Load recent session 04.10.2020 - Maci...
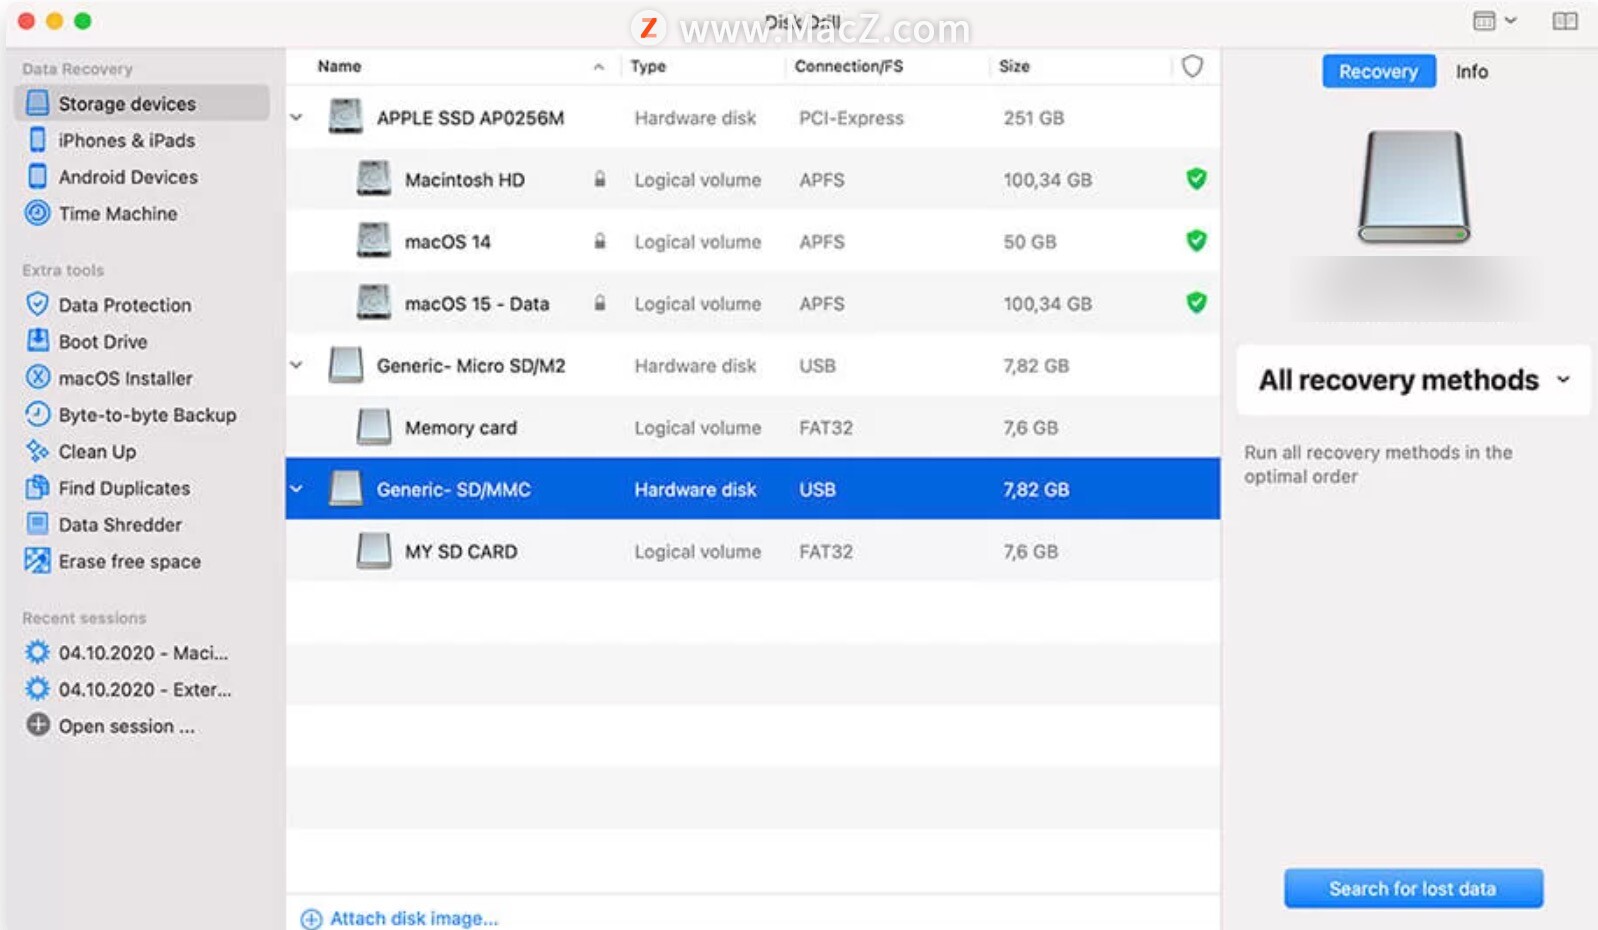This screenshot has height=930, width=1598. pos(143,653)
